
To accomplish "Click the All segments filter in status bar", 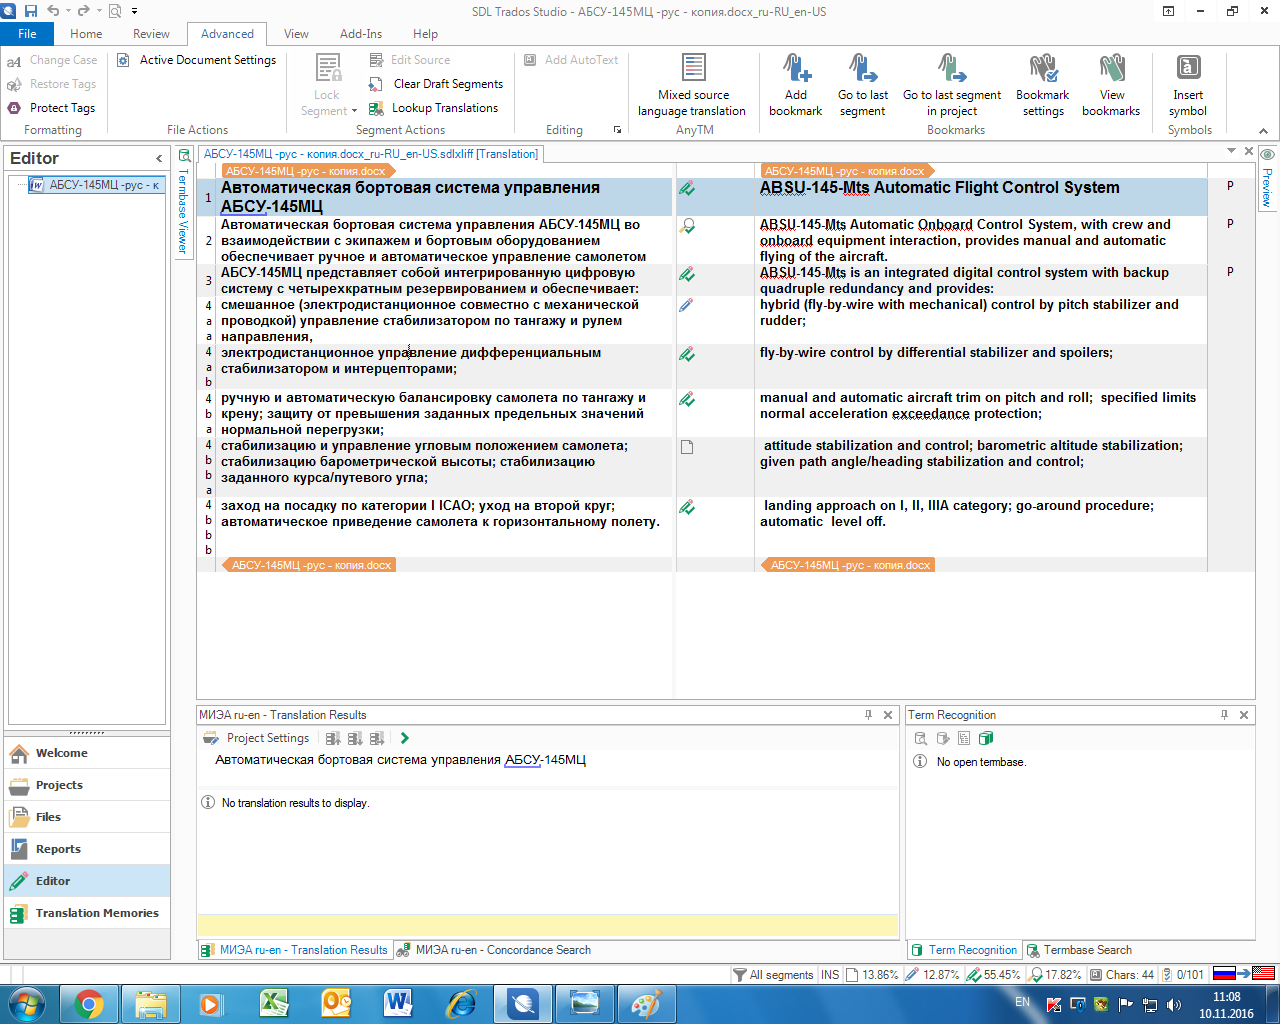I will (x=773, y=975).
